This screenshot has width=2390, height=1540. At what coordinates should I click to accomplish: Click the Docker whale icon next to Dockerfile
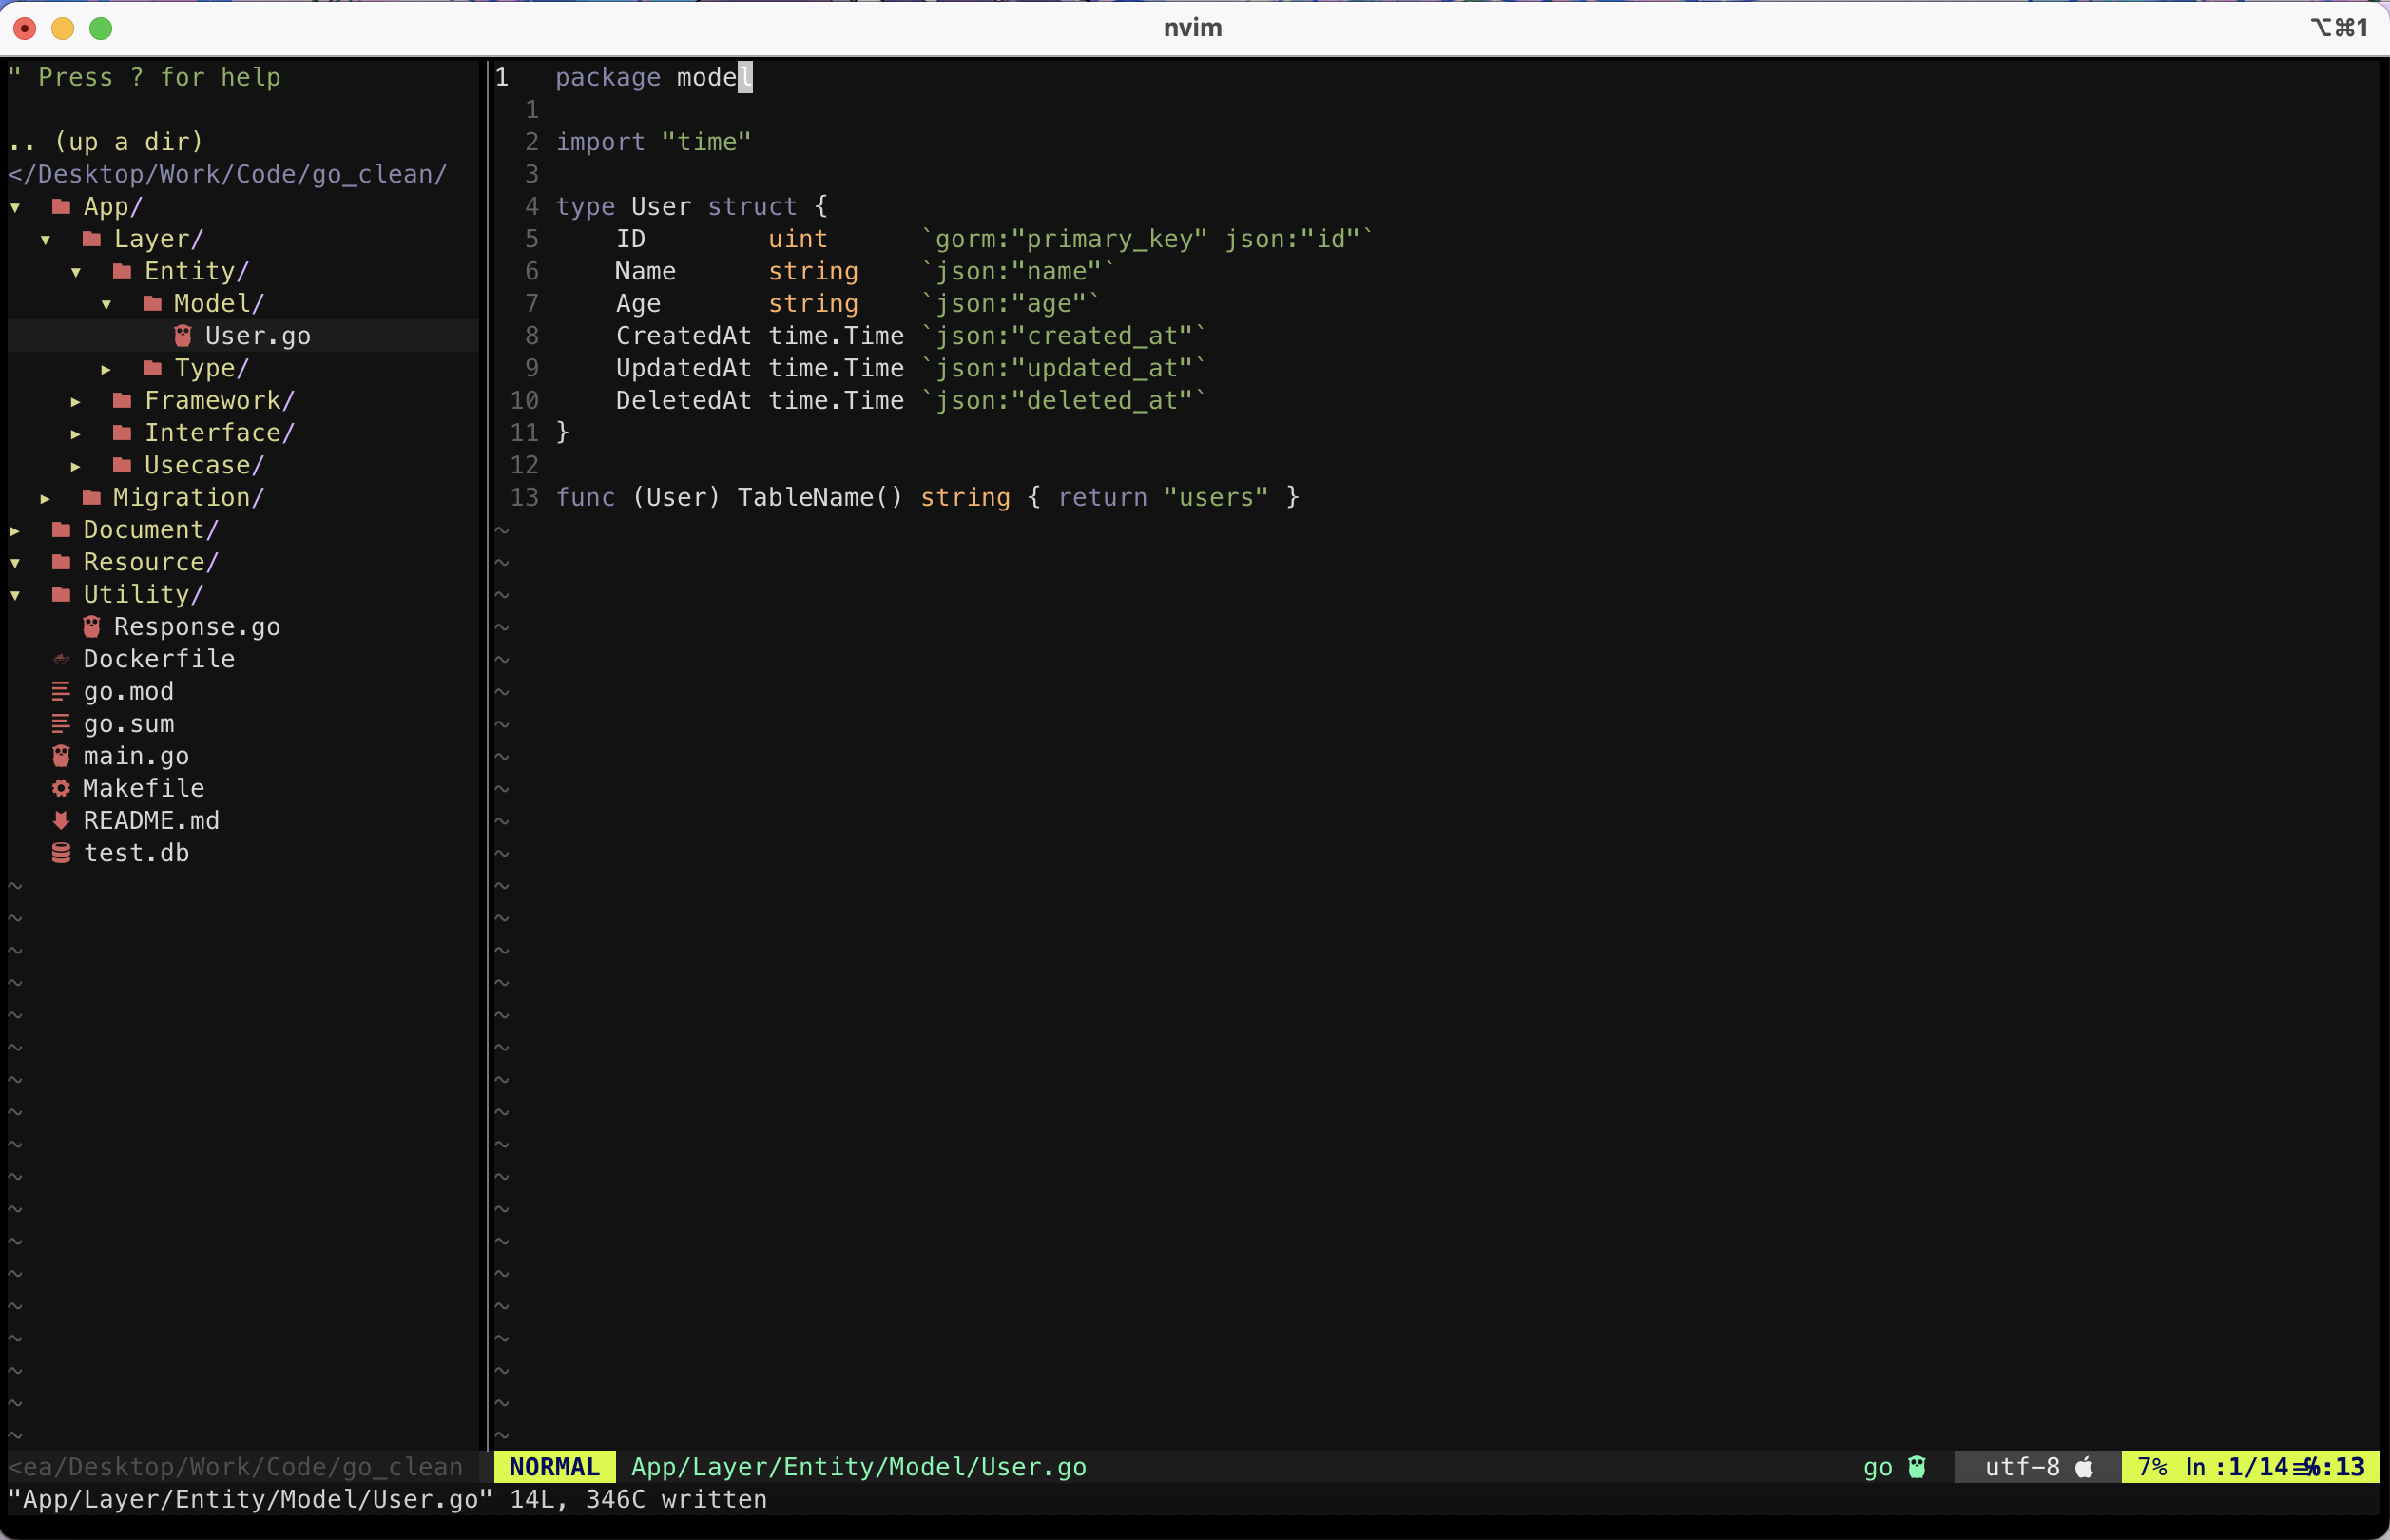click(61, 659)
